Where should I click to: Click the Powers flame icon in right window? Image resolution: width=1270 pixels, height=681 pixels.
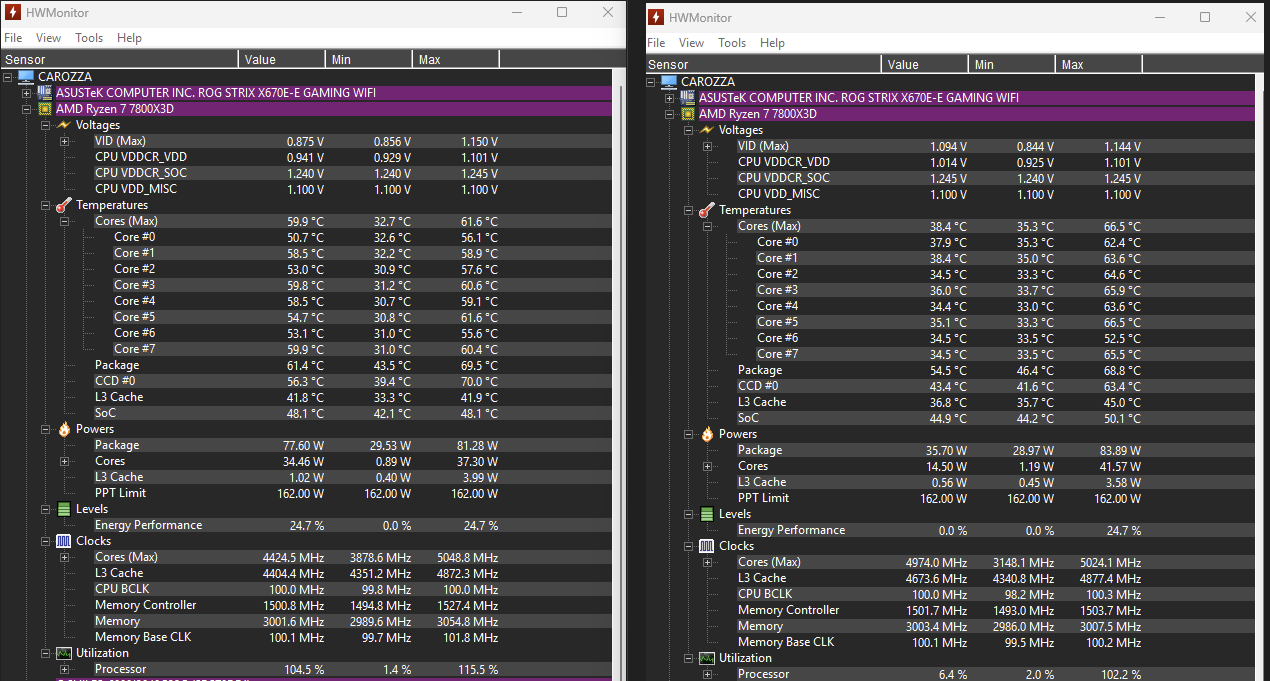pyautogui.click(x=707, y=434)
